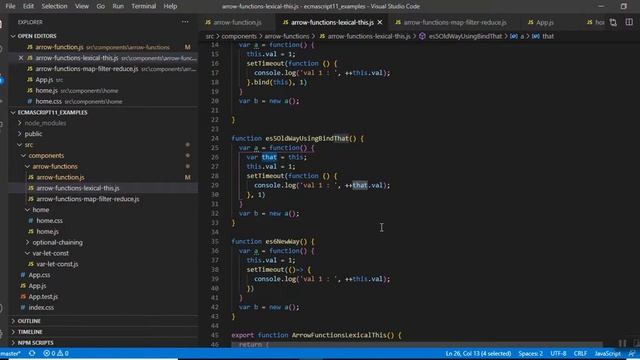This screenshot has height=360, width=640.
Task: Open the Go menu
Action: tap(100, 6)
